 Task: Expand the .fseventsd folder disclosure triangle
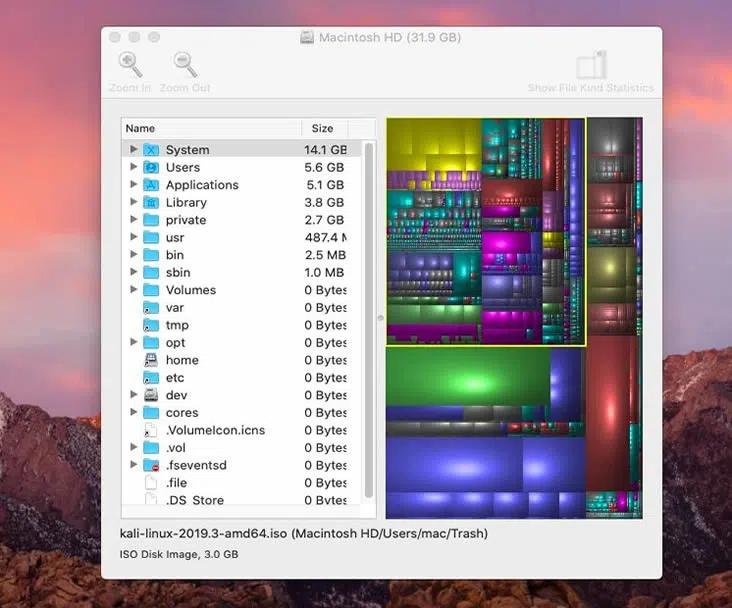click(134, 464)
